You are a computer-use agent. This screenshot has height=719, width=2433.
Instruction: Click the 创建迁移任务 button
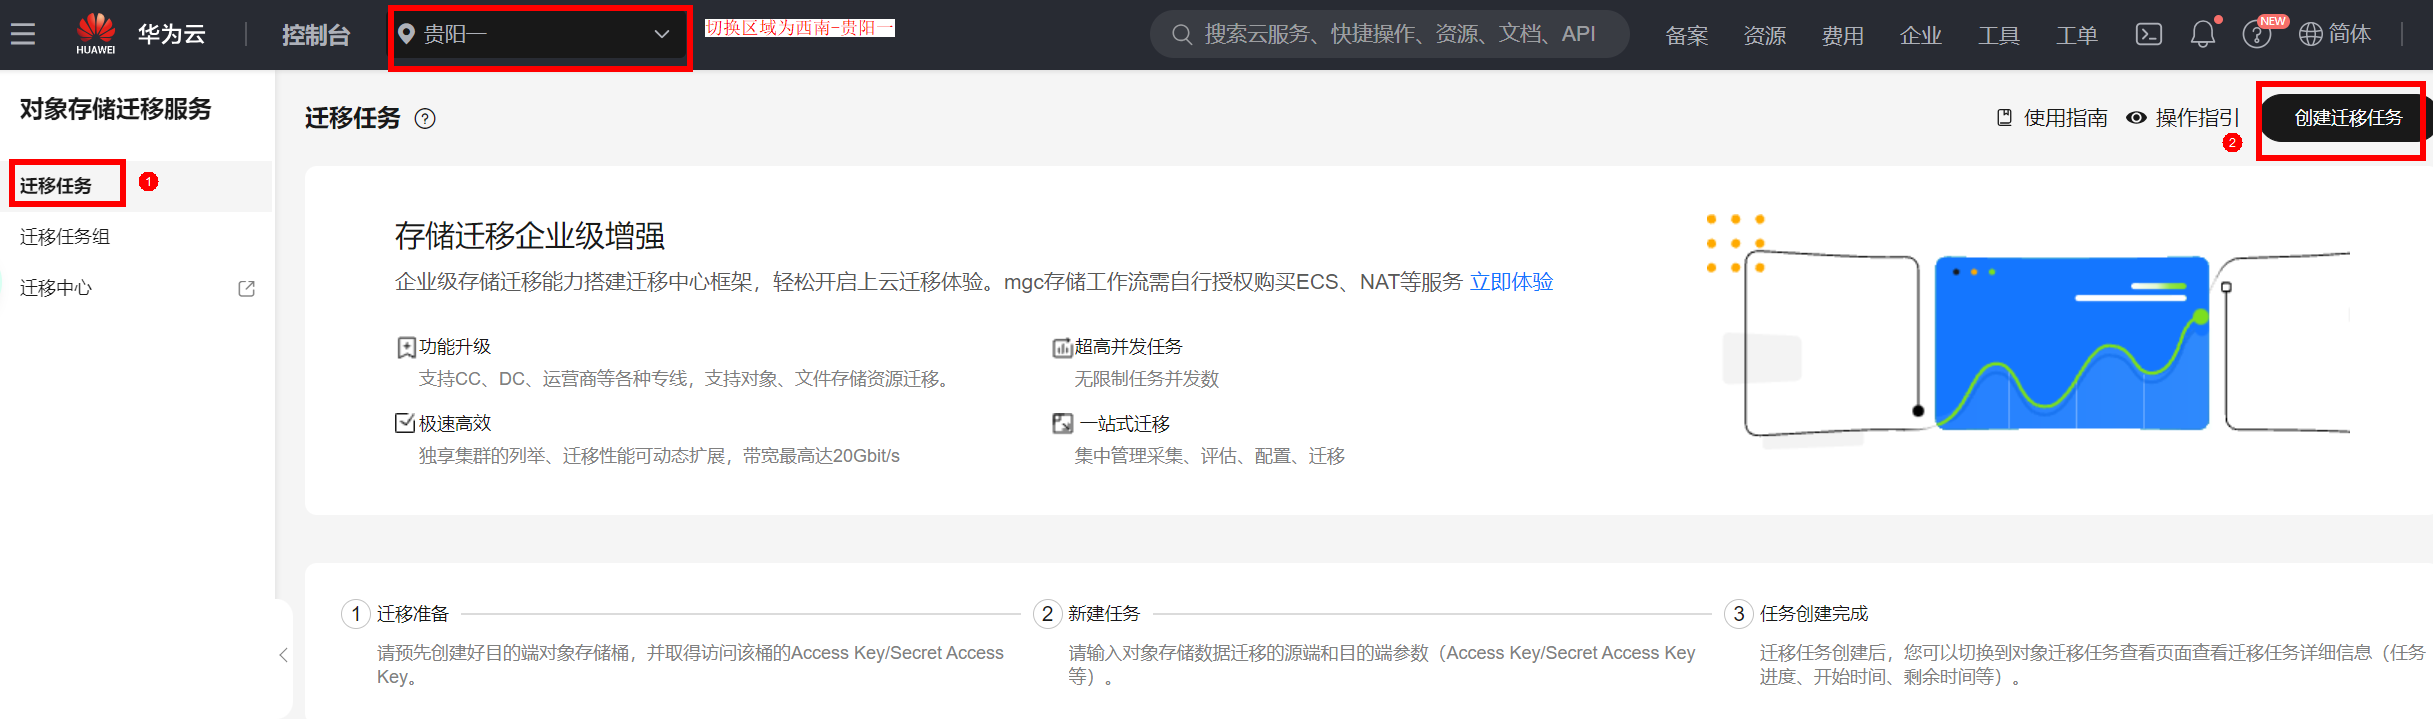coord(2347,118)
